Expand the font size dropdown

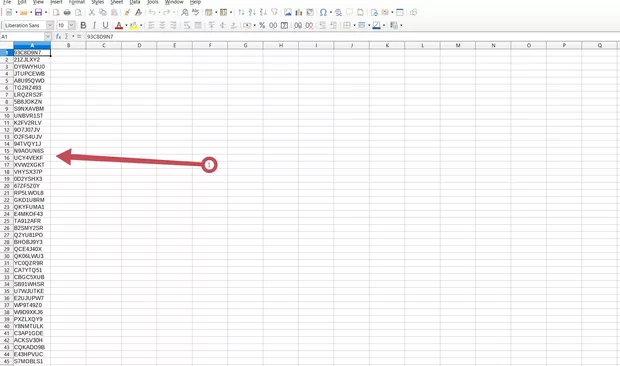click(71, 25)
